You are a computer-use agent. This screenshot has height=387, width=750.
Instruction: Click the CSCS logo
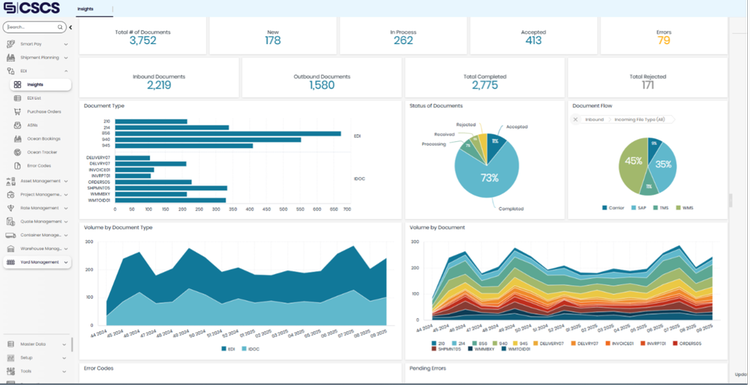click(x=32, y=8)
